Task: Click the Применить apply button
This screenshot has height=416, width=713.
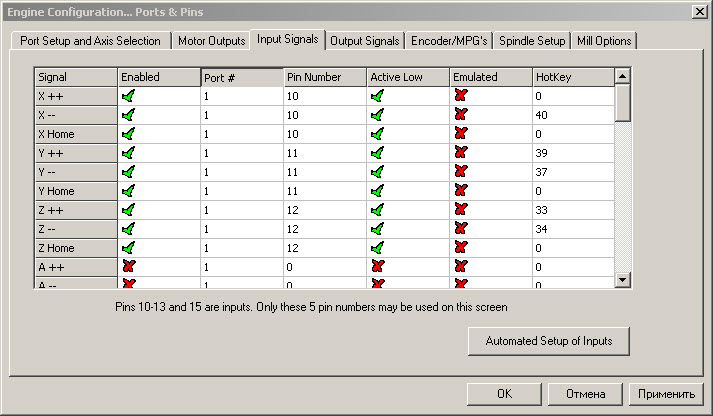Action: [x=666, y=394]
